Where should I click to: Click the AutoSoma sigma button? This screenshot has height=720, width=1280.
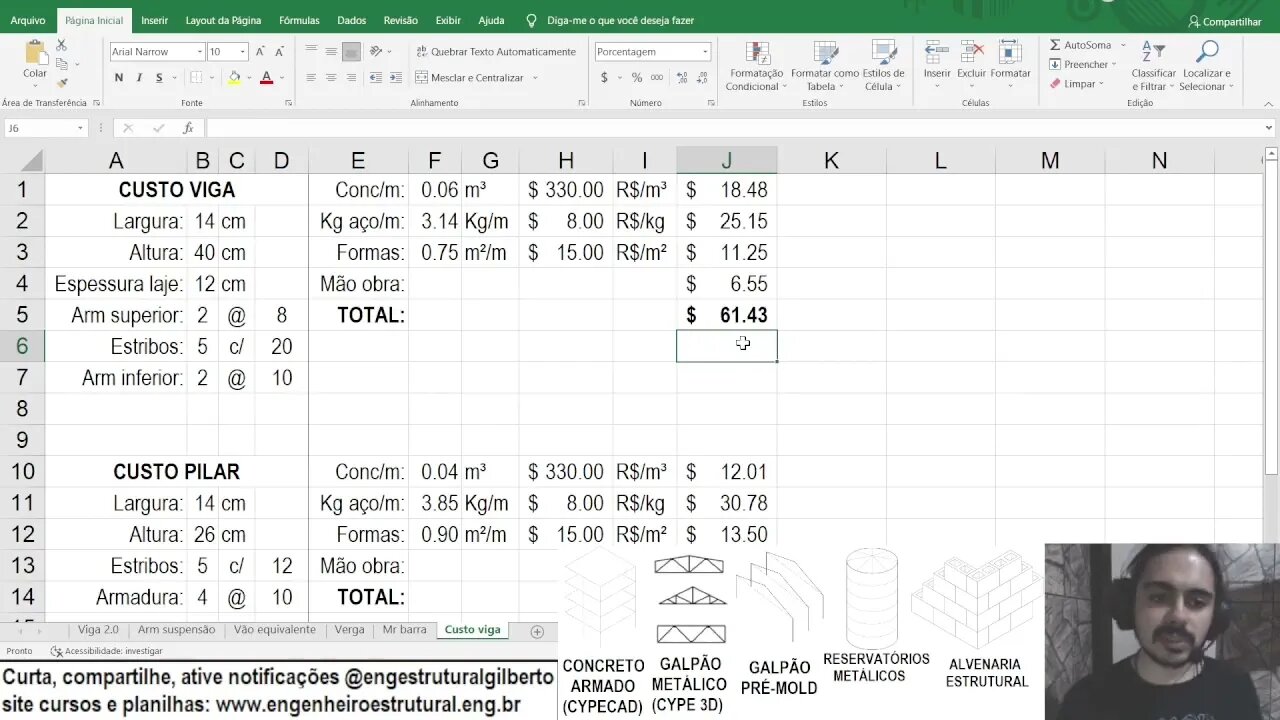coord(1082,45)
